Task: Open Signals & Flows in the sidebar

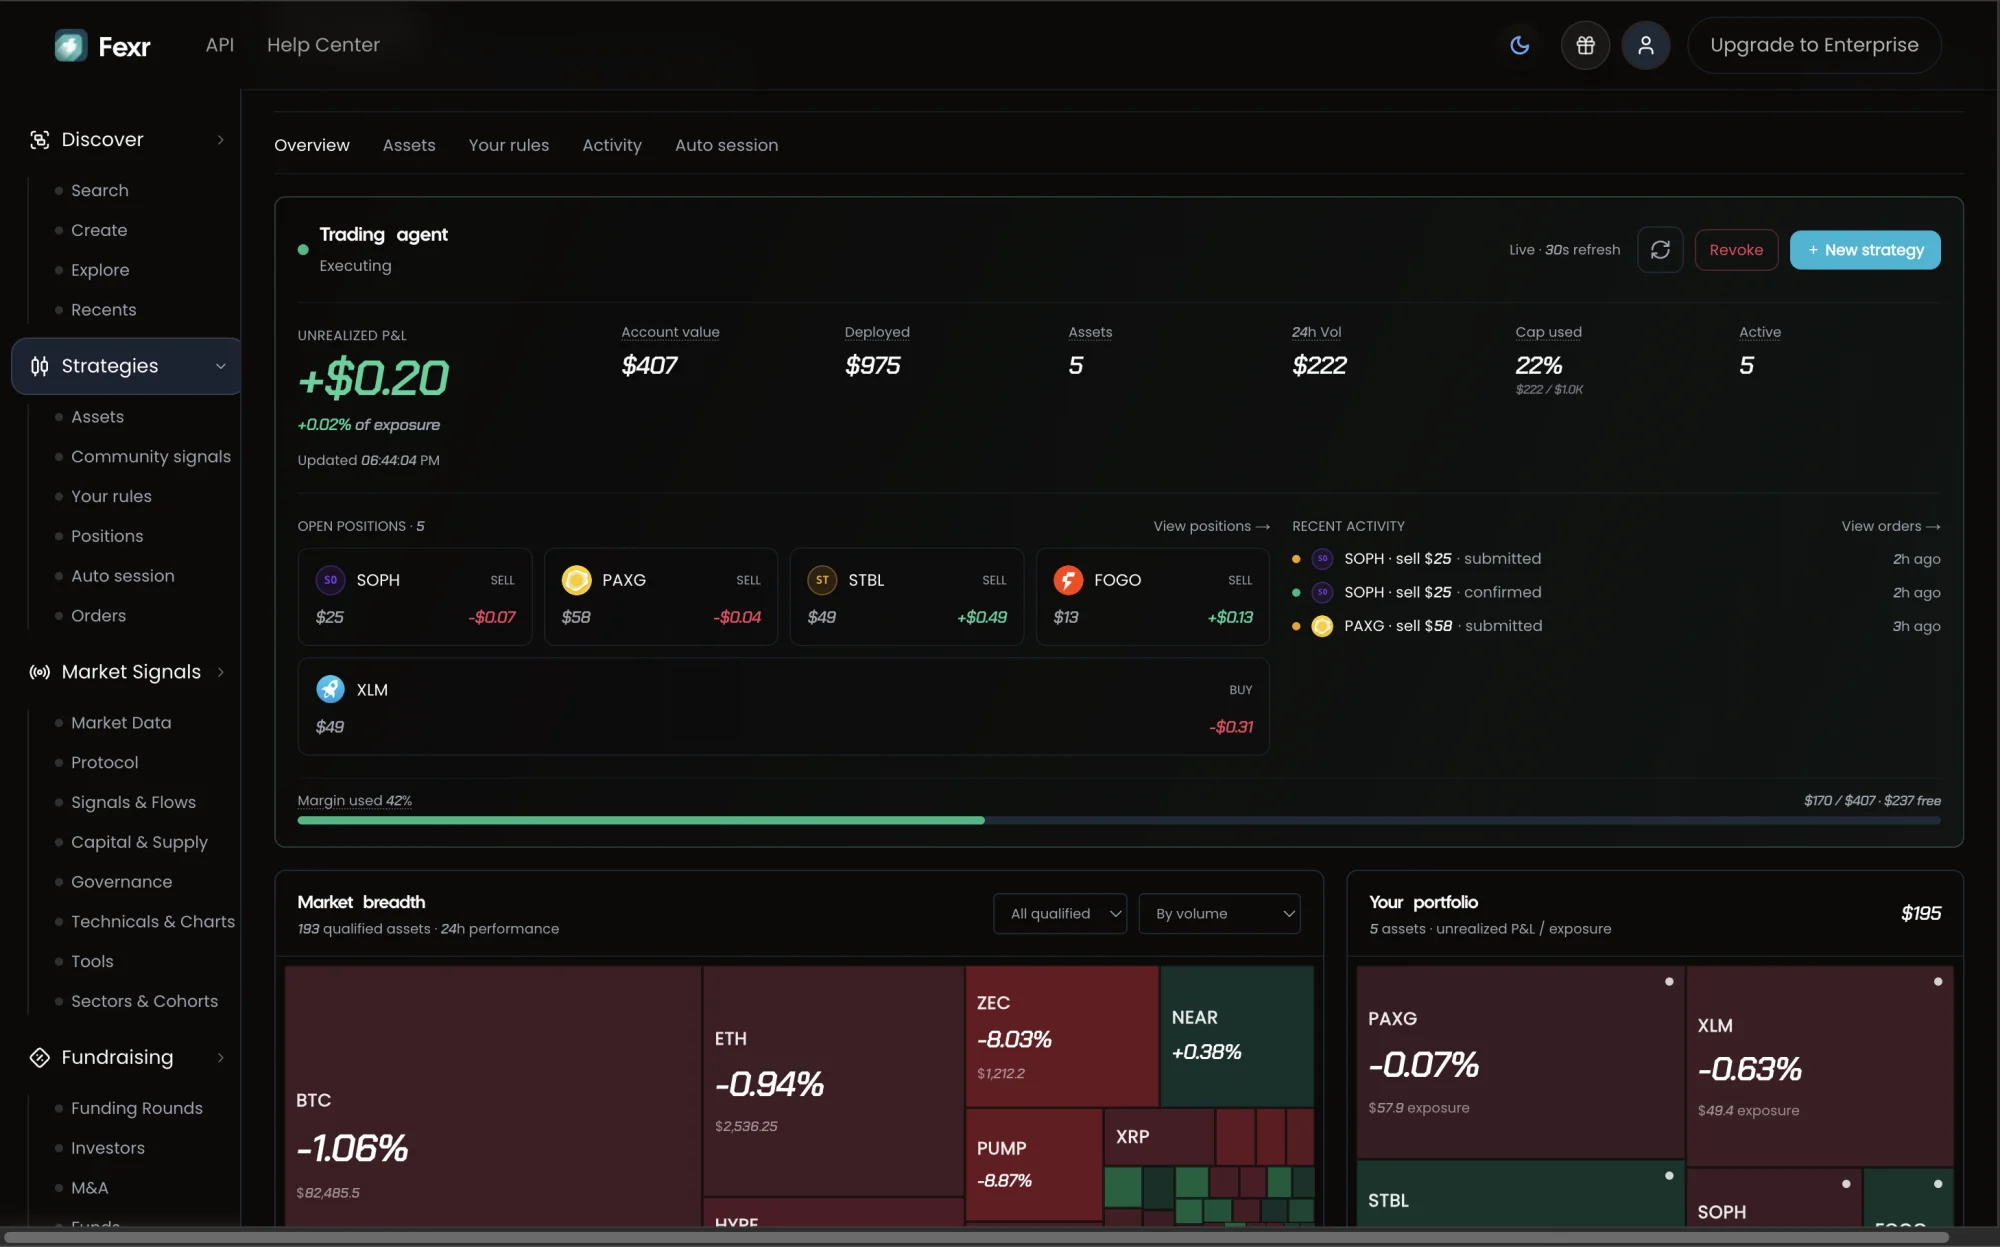Action: click(133, 802)
